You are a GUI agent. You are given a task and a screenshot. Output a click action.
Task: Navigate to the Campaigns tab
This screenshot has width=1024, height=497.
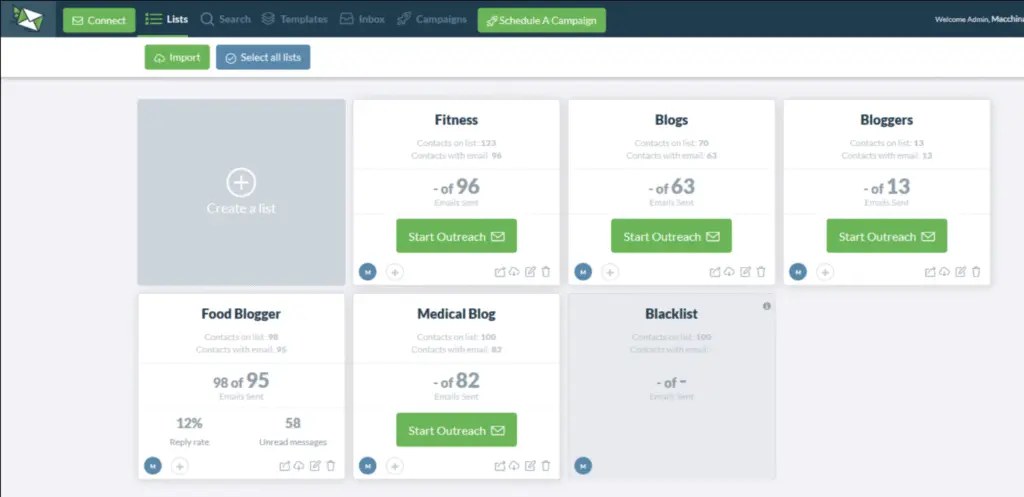pos(432,20)
